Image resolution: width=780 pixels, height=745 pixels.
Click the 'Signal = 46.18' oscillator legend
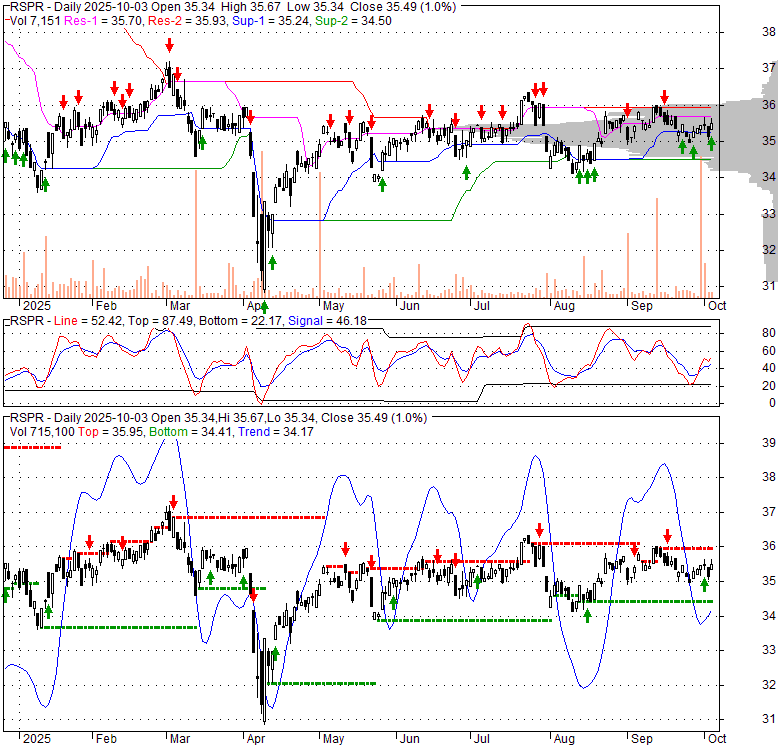(x=327, y=321)
